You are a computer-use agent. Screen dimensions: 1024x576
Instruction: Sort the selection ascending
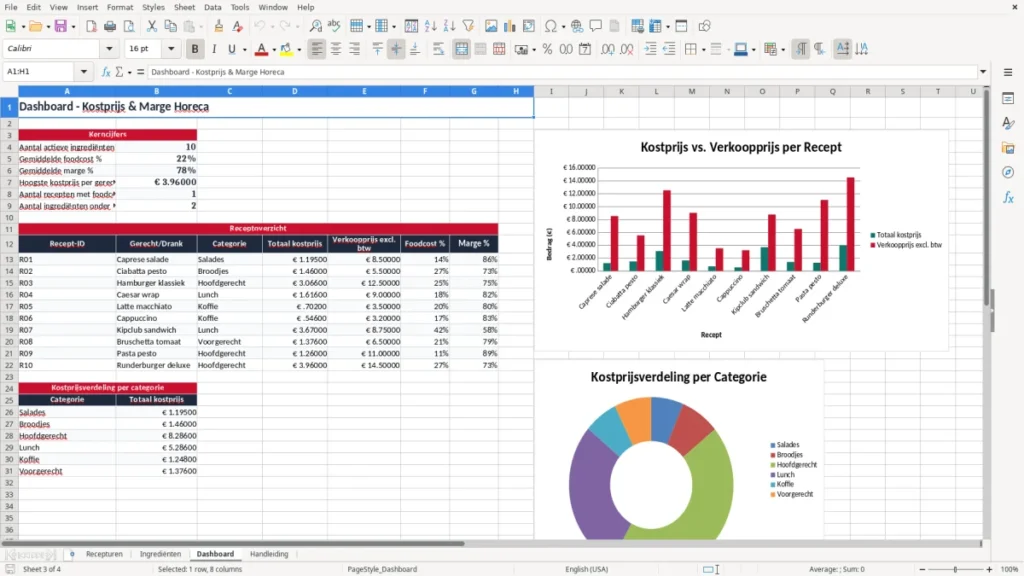430,26
